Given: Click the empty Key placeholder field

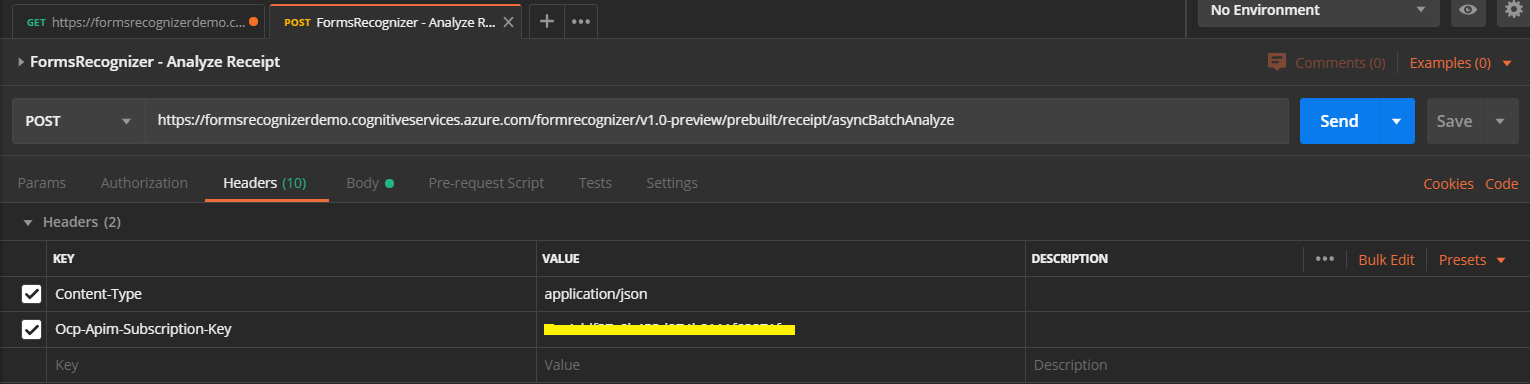Looking at the screenshot, I should click(x=291, y=365).
